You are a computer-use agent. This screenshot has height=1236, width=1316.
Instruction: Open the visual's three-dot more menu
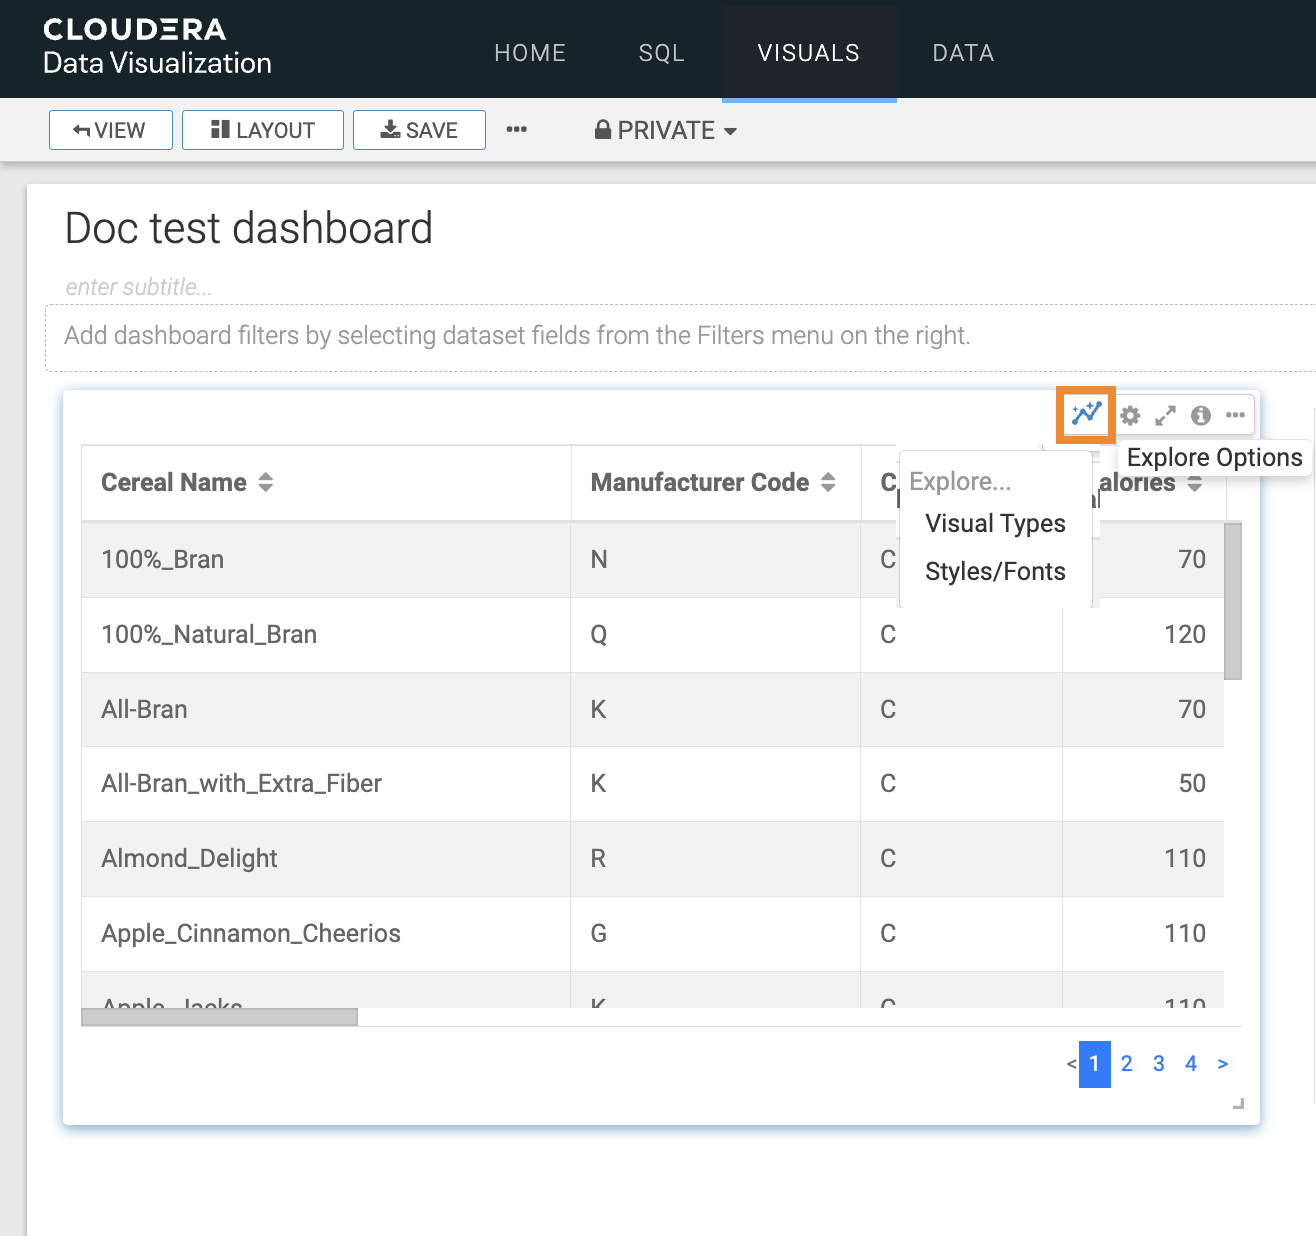pyautogui.click(x=1236, y=416)
